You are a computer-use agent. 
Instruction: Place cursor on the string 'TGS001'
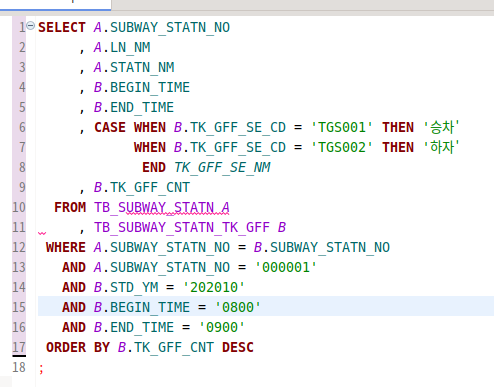click(x=342, y=127)
